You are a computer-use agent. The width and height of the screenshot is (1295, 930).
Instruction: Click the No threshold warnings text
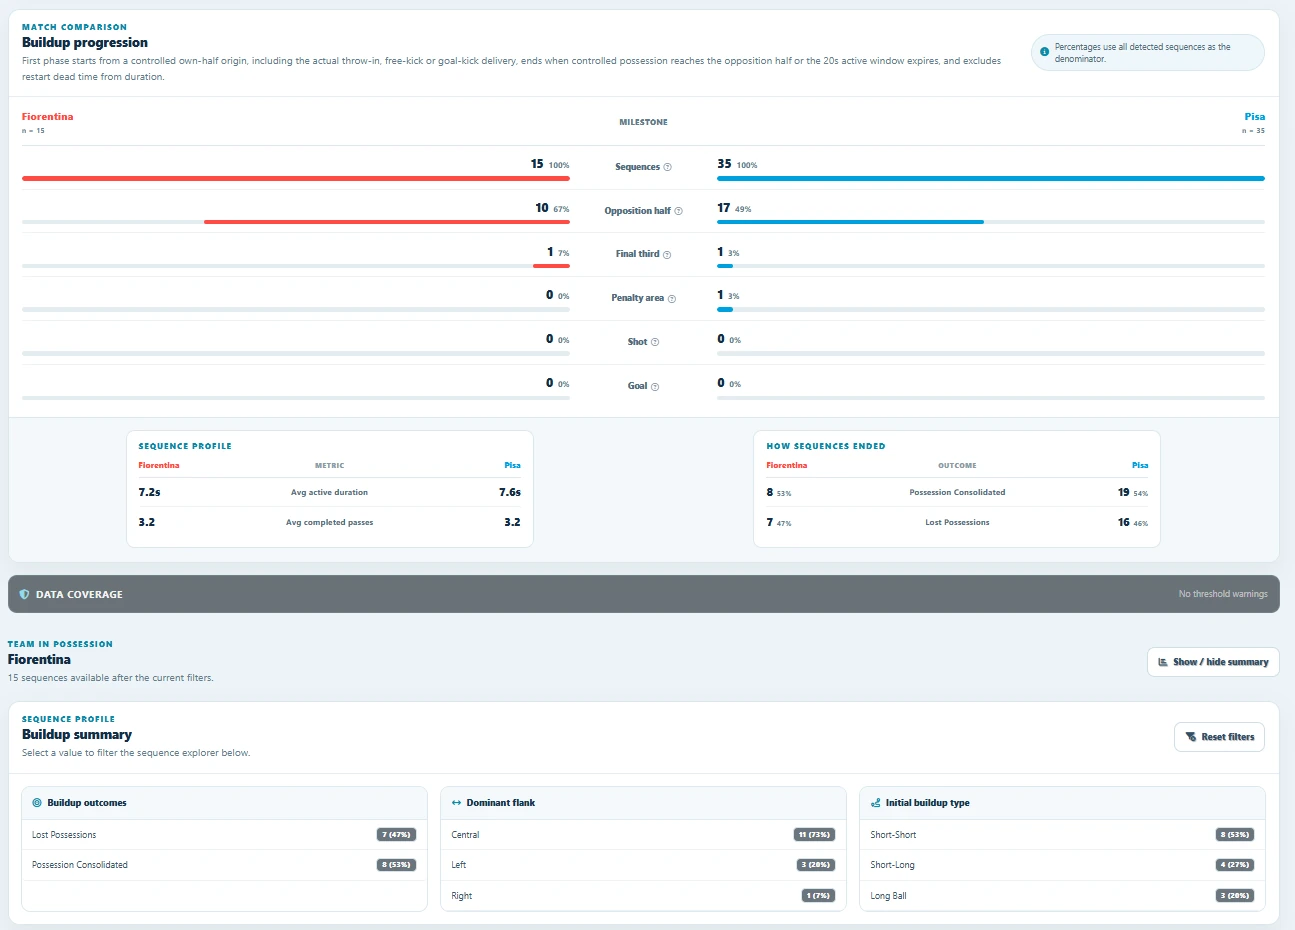[1223, 594]
